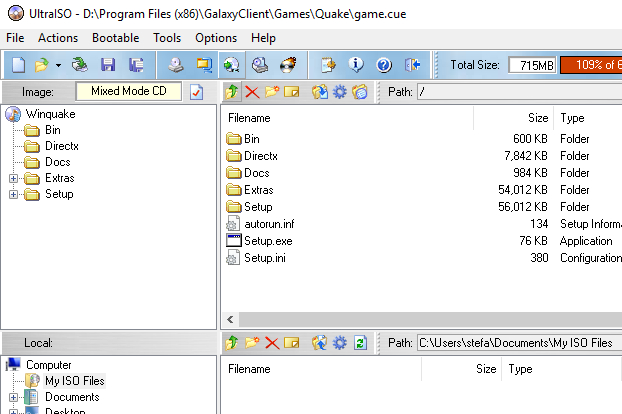Click the Save As toolbar icon

136,65
